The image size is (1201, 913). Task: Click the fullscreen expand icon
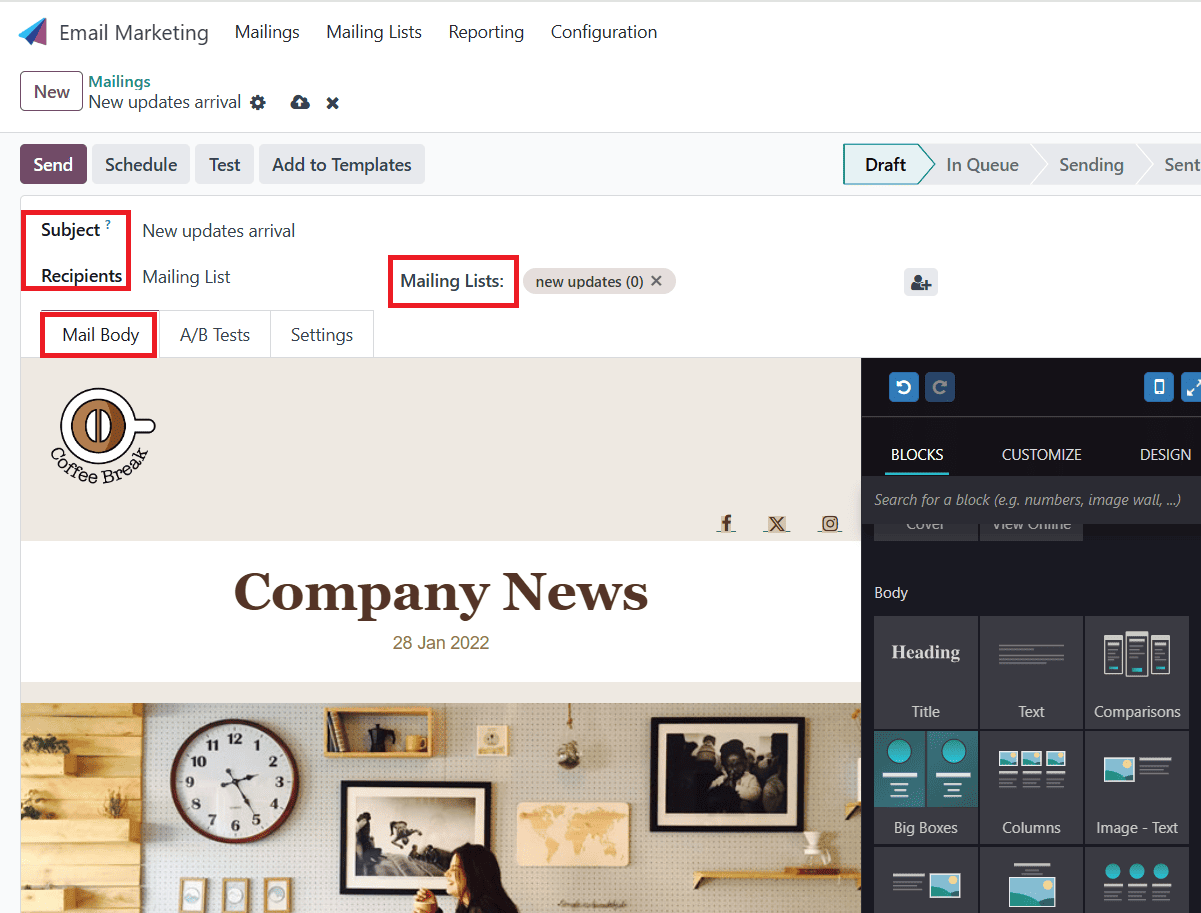pos(1191,387)
